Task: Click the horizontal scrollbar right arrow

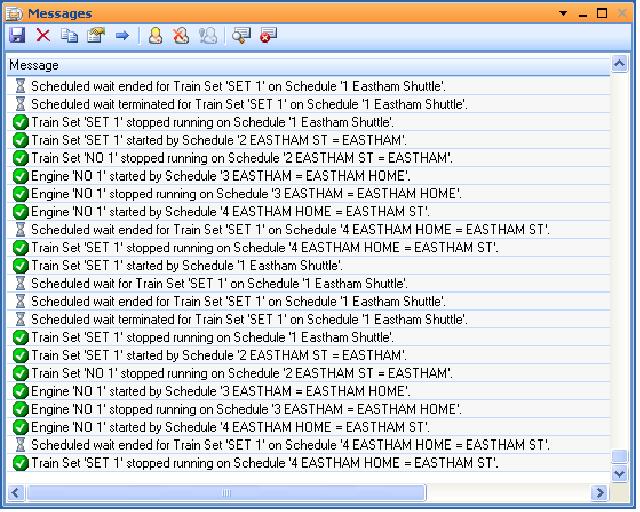Action: pos(599,492)
